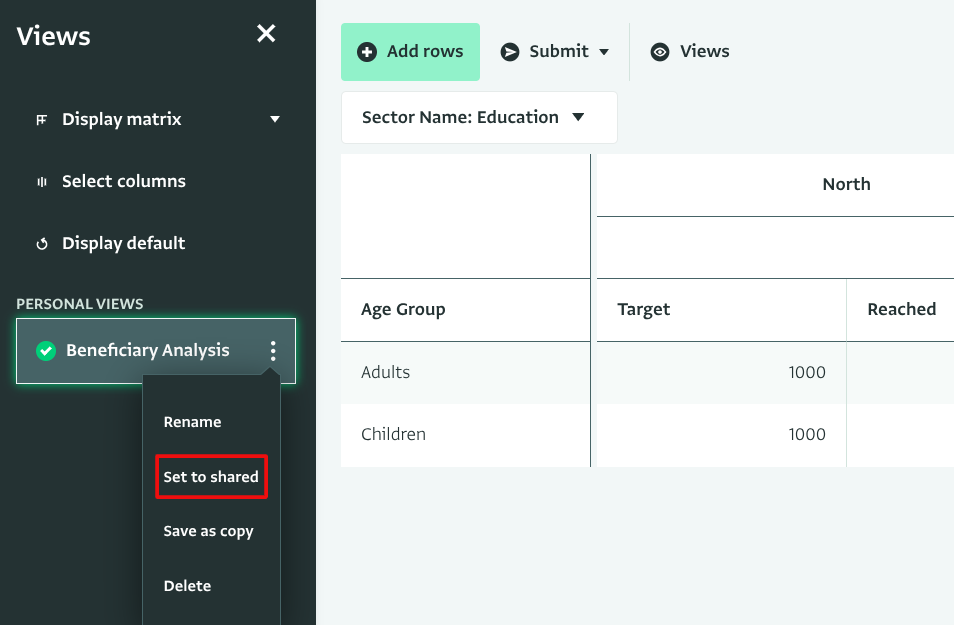Select Set to shared menu option

coord(211,477)
